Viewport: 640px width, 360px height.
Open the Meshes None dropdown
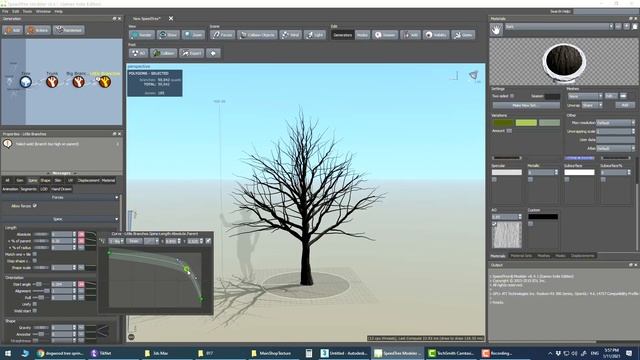pyautogui.click(x=585, y=96)
